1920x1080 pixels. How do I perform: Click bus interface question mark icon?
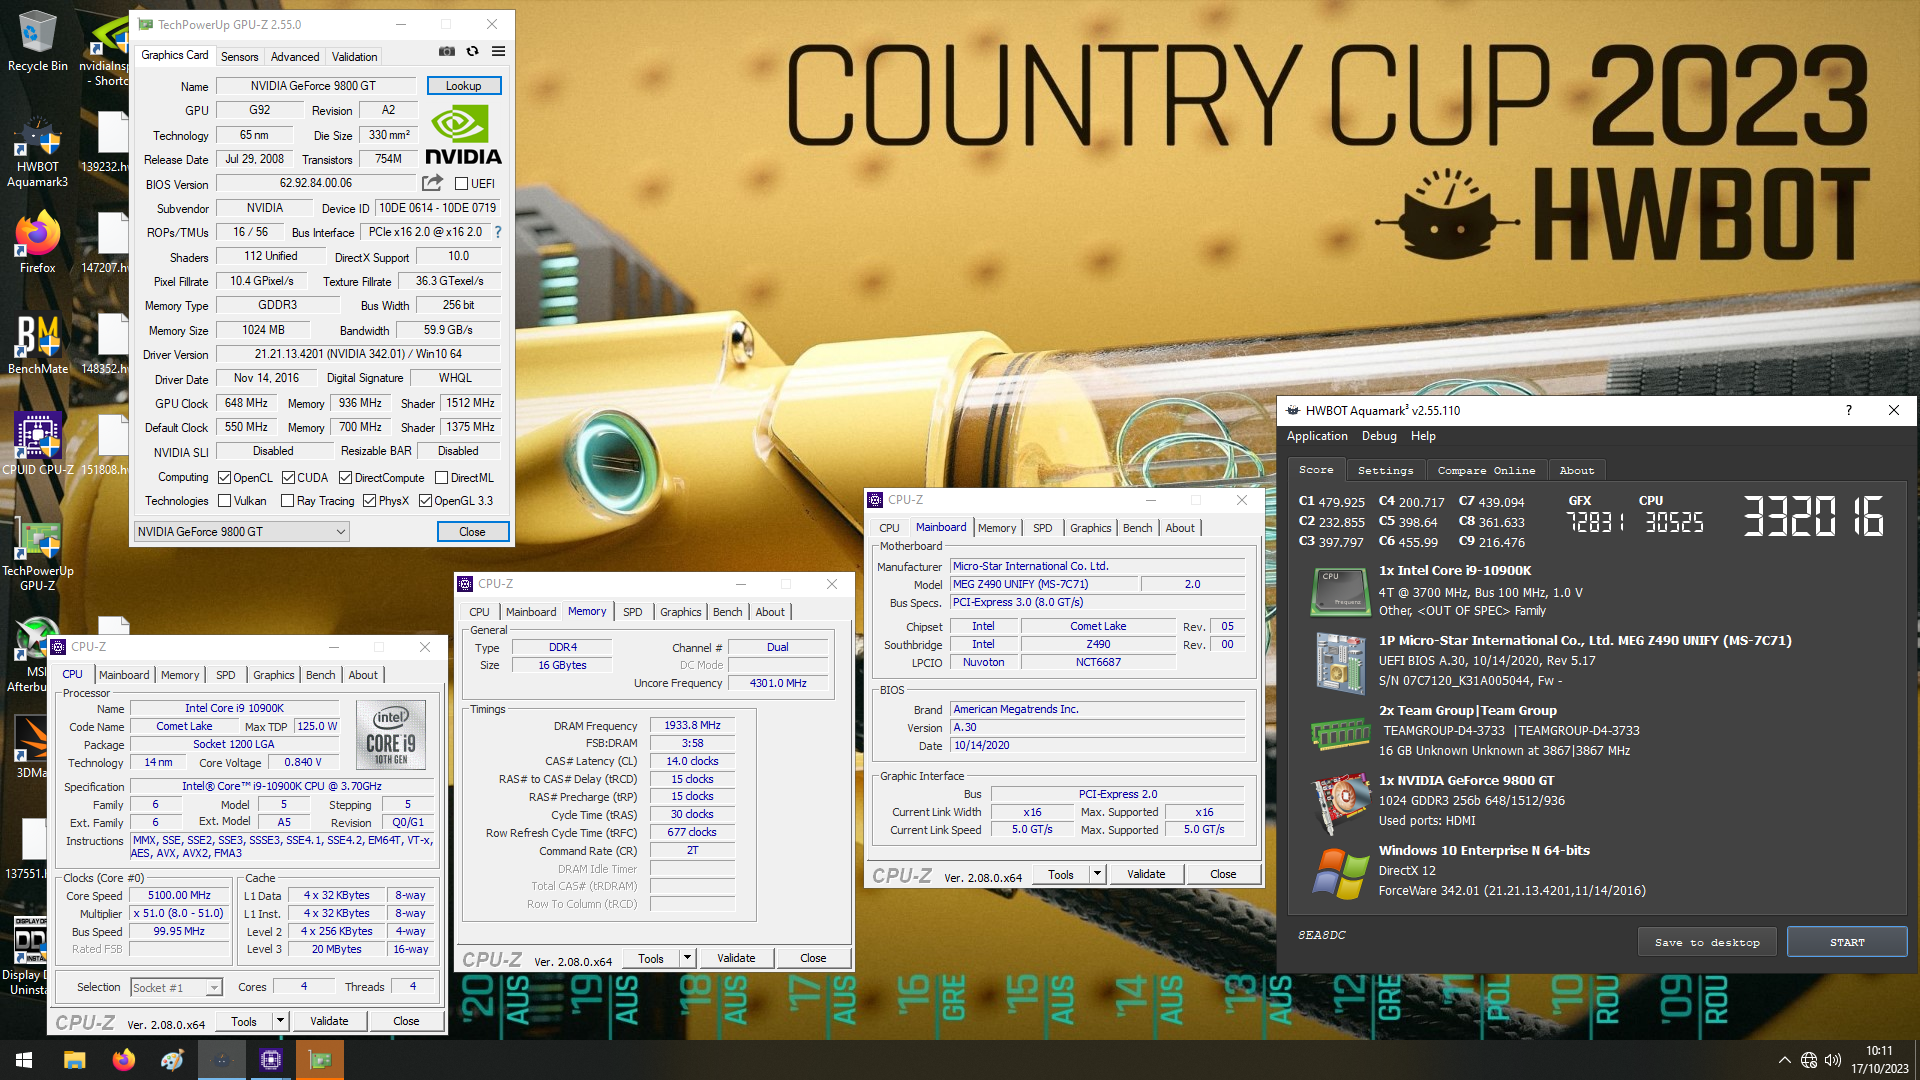tap(498, 232)
